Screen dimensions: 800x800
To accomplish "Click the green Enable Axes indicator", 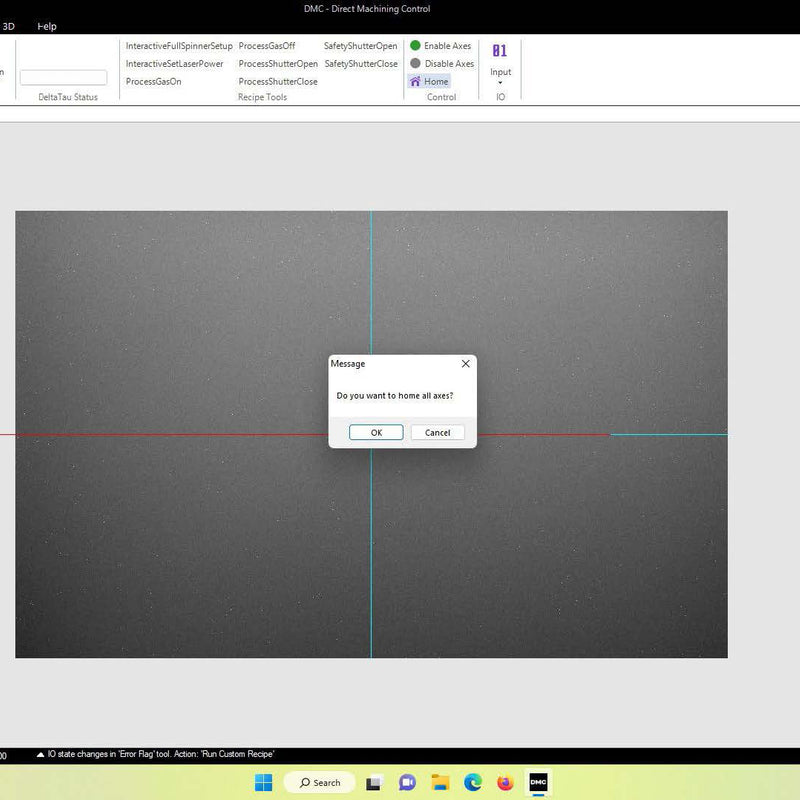I will pos(415,46).
